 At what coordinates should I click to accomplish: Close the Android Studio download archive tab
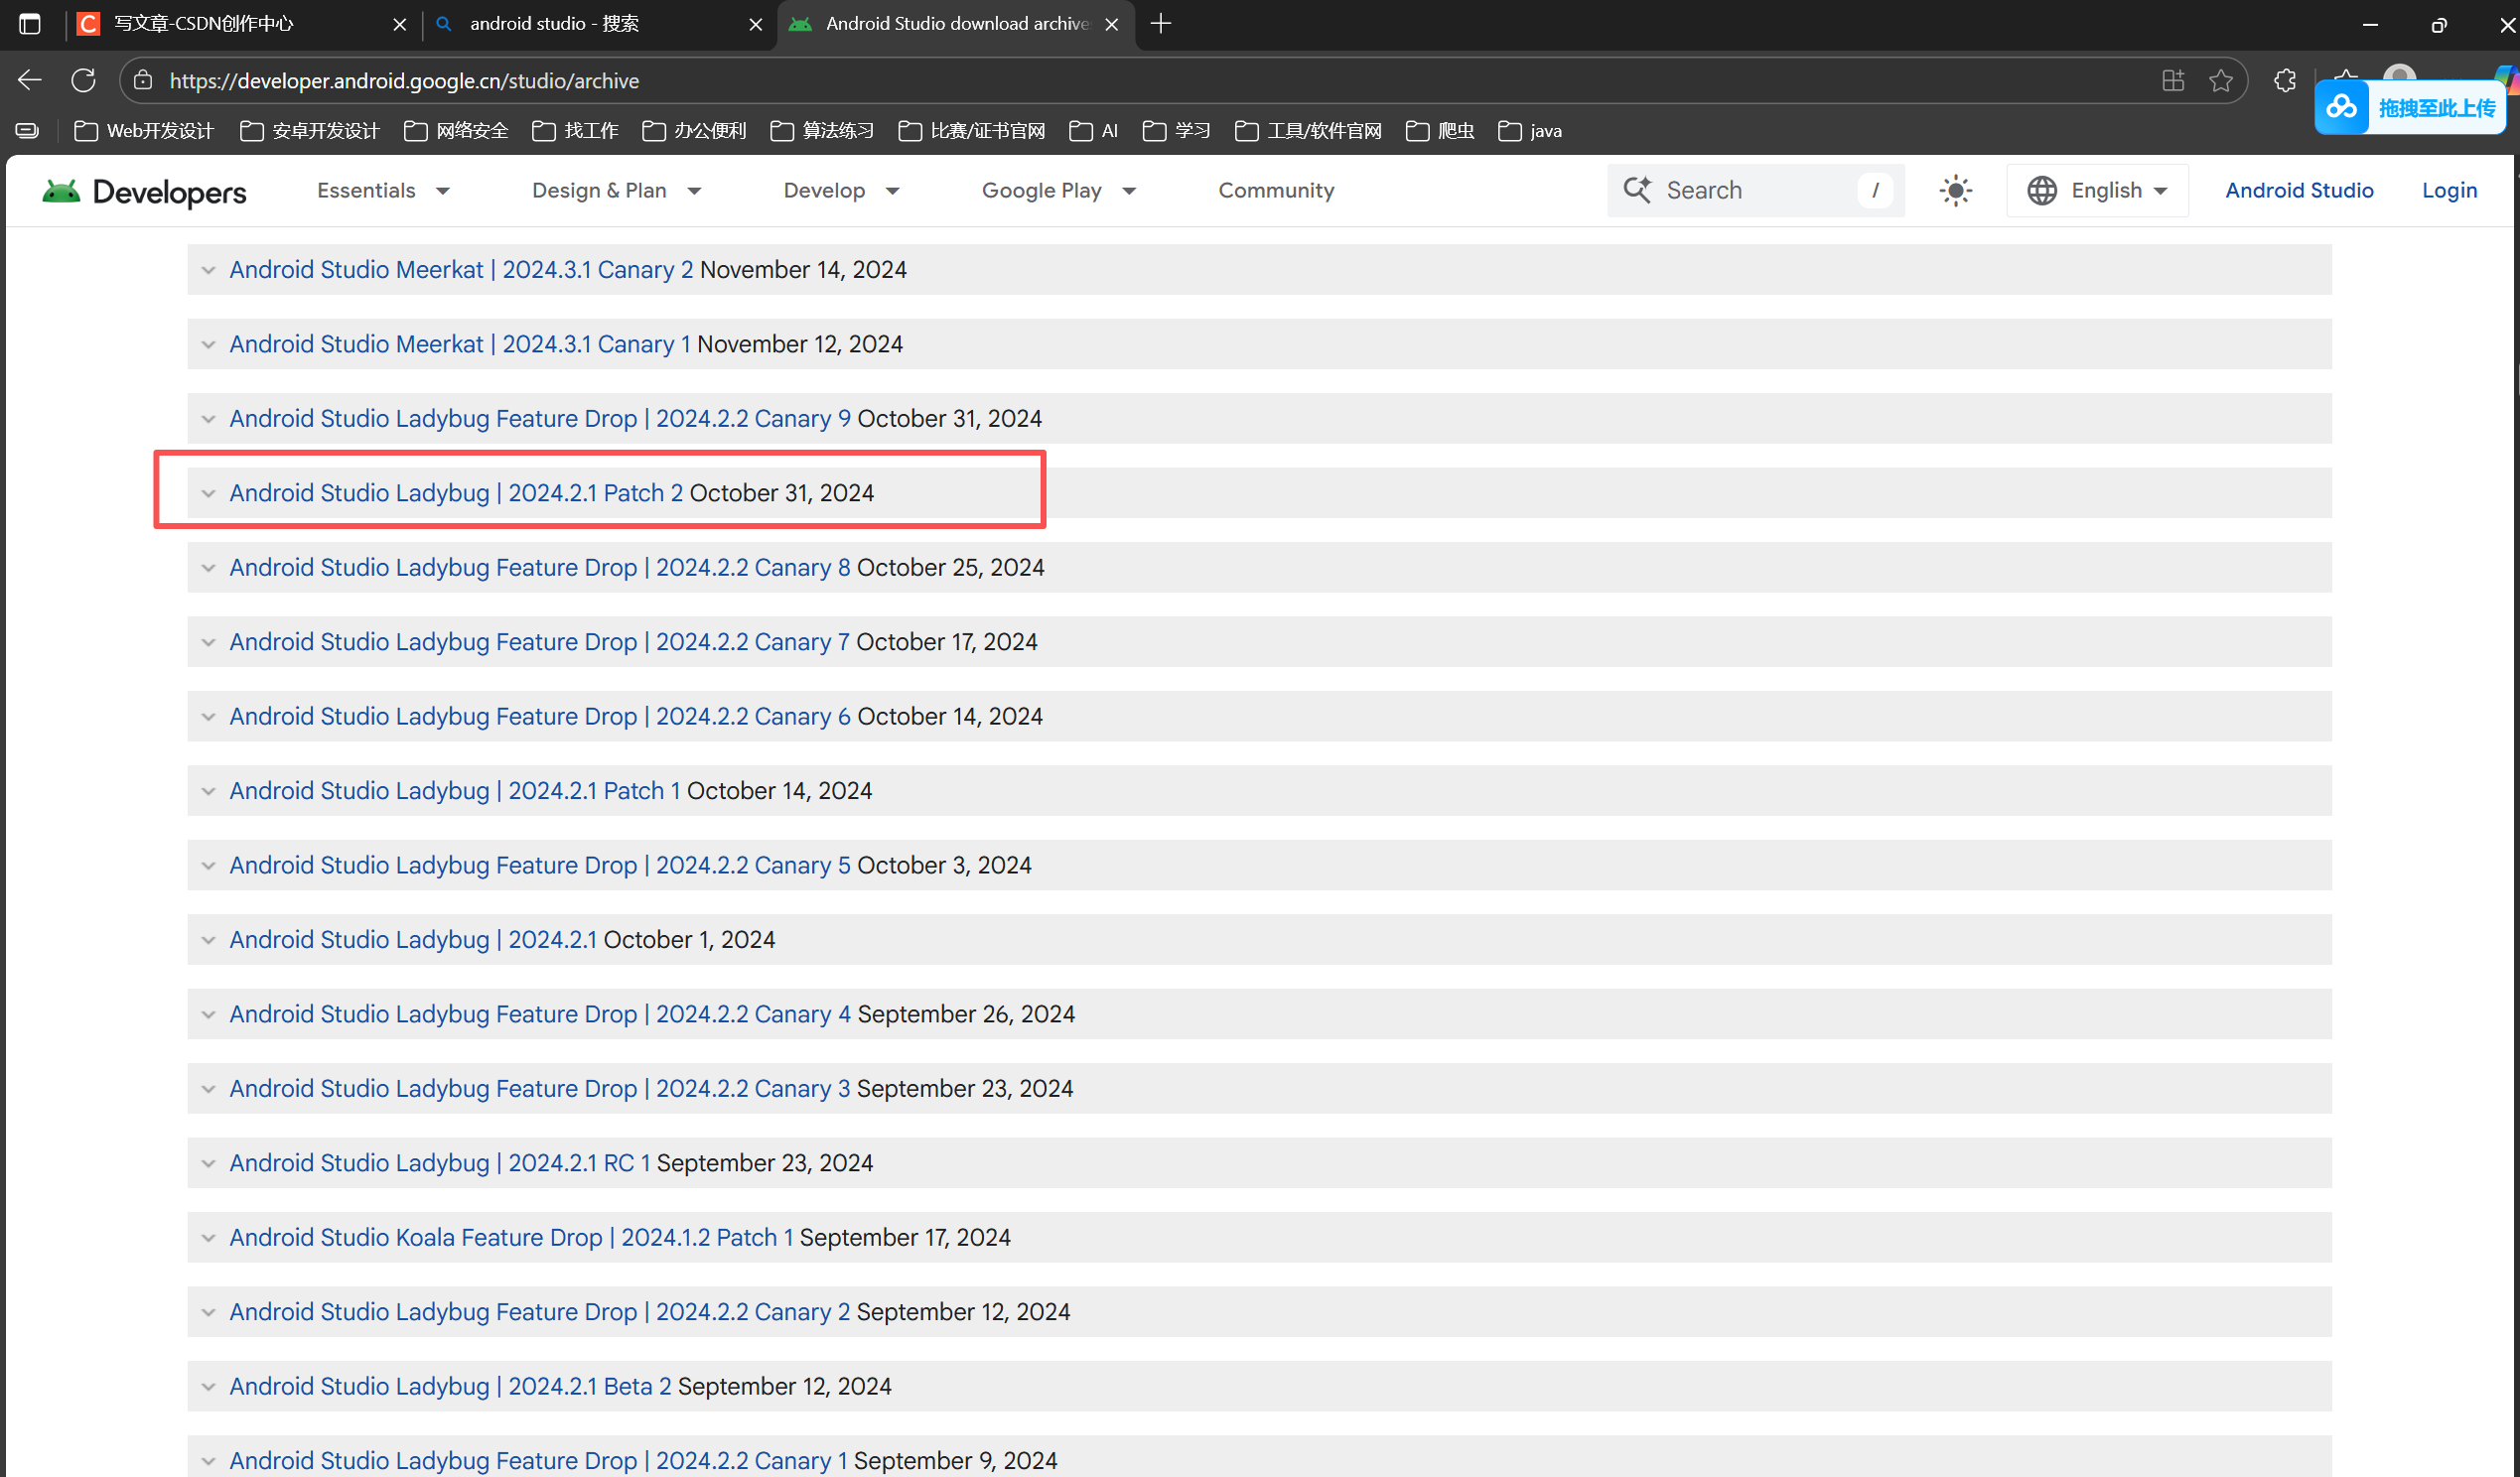pos(1111,24)
